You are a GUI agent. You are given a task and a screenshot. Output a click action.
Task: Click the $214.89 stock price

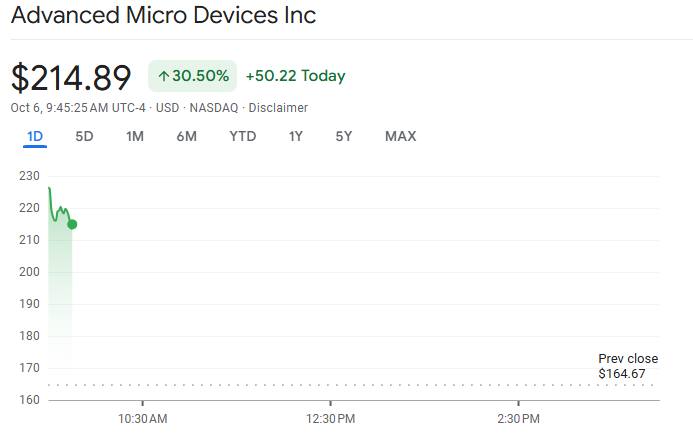pos(71,77)
